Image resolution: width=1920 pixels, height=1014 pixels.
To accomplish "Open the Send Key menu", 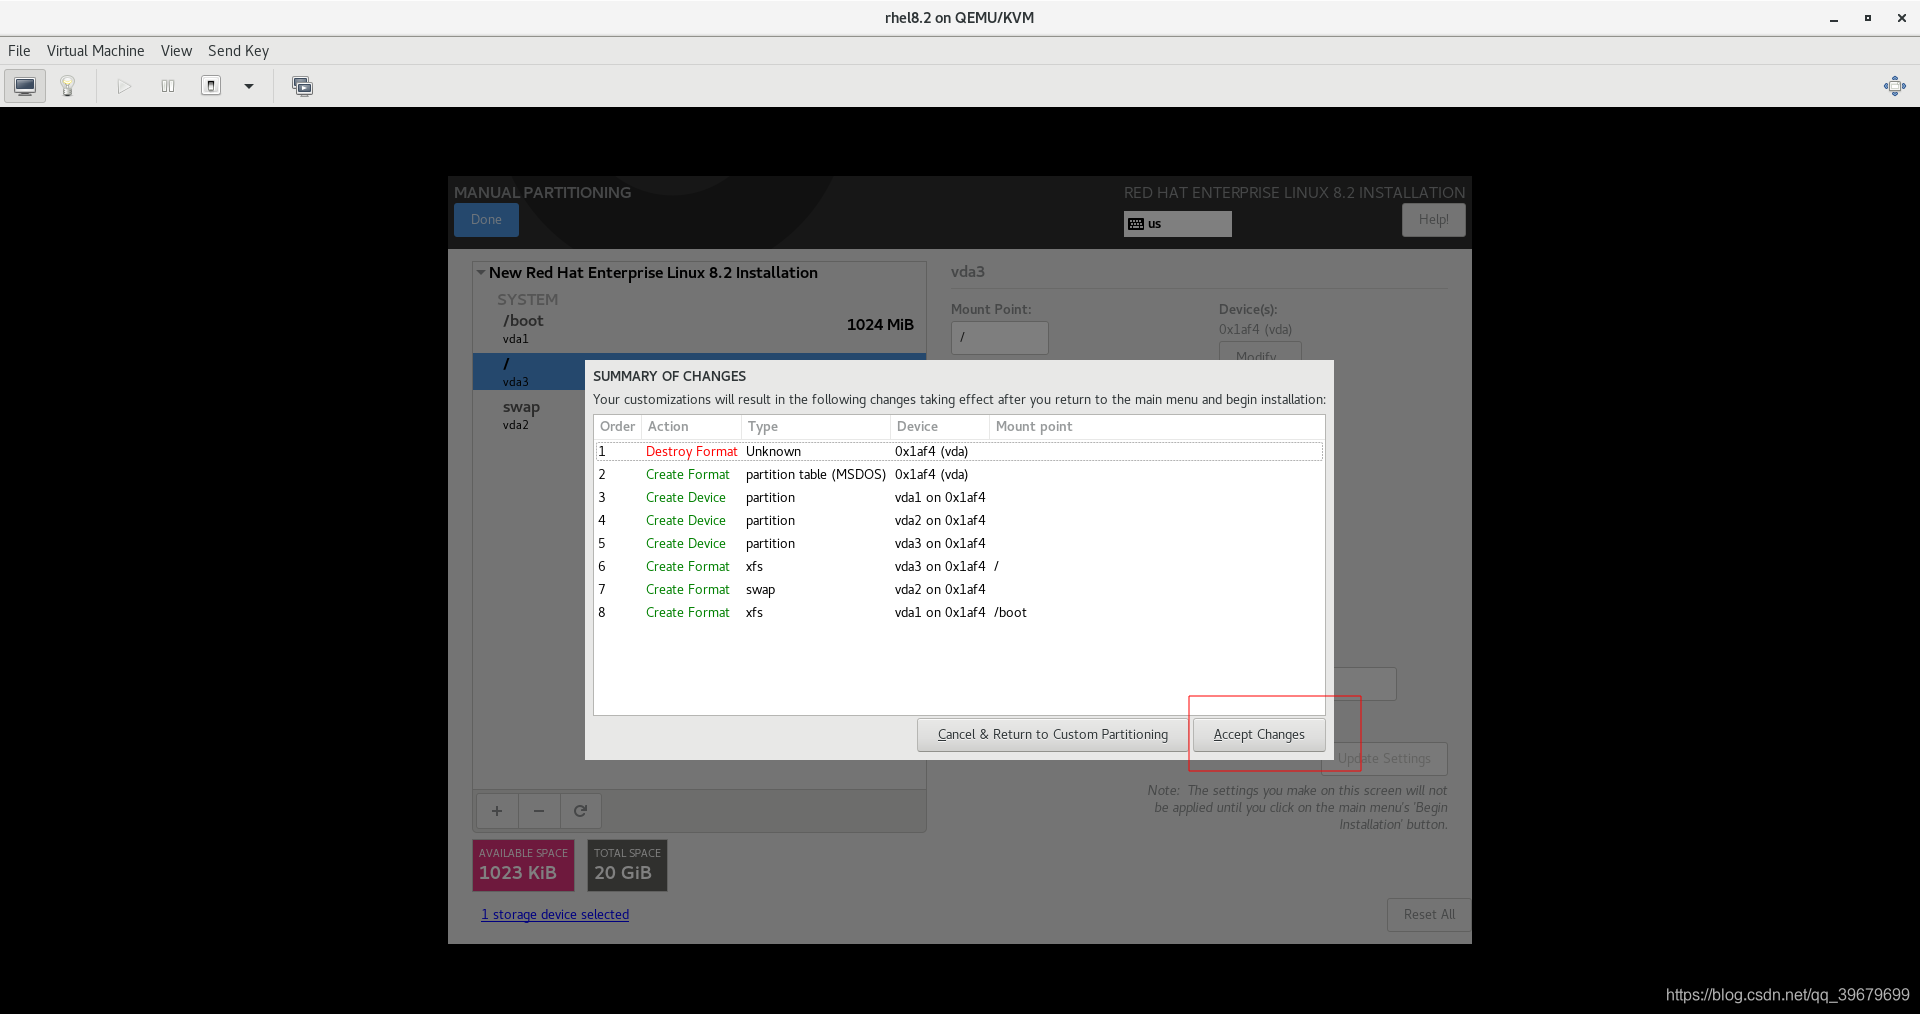I will 238,51.
